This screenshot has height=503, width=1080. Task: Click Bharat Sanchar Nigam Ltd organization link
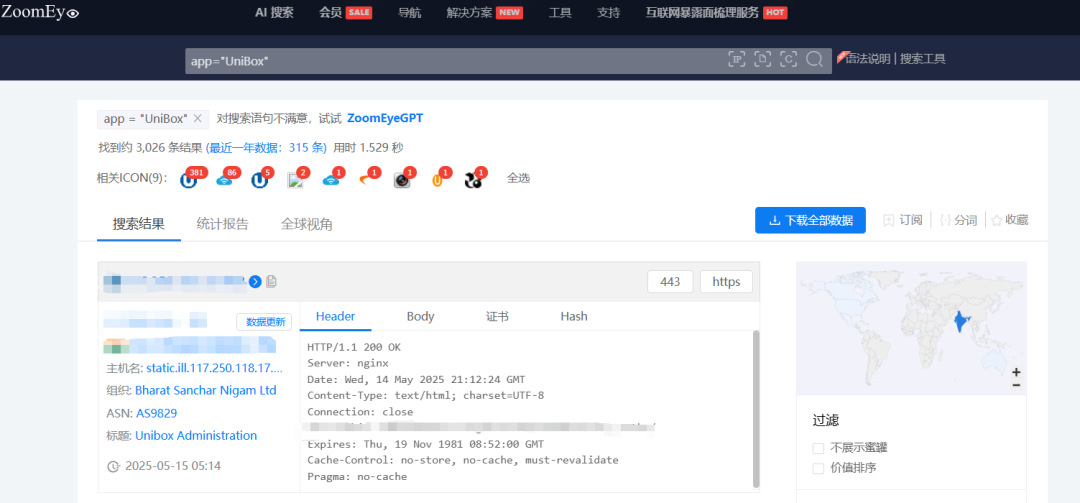tap(206, 390)
